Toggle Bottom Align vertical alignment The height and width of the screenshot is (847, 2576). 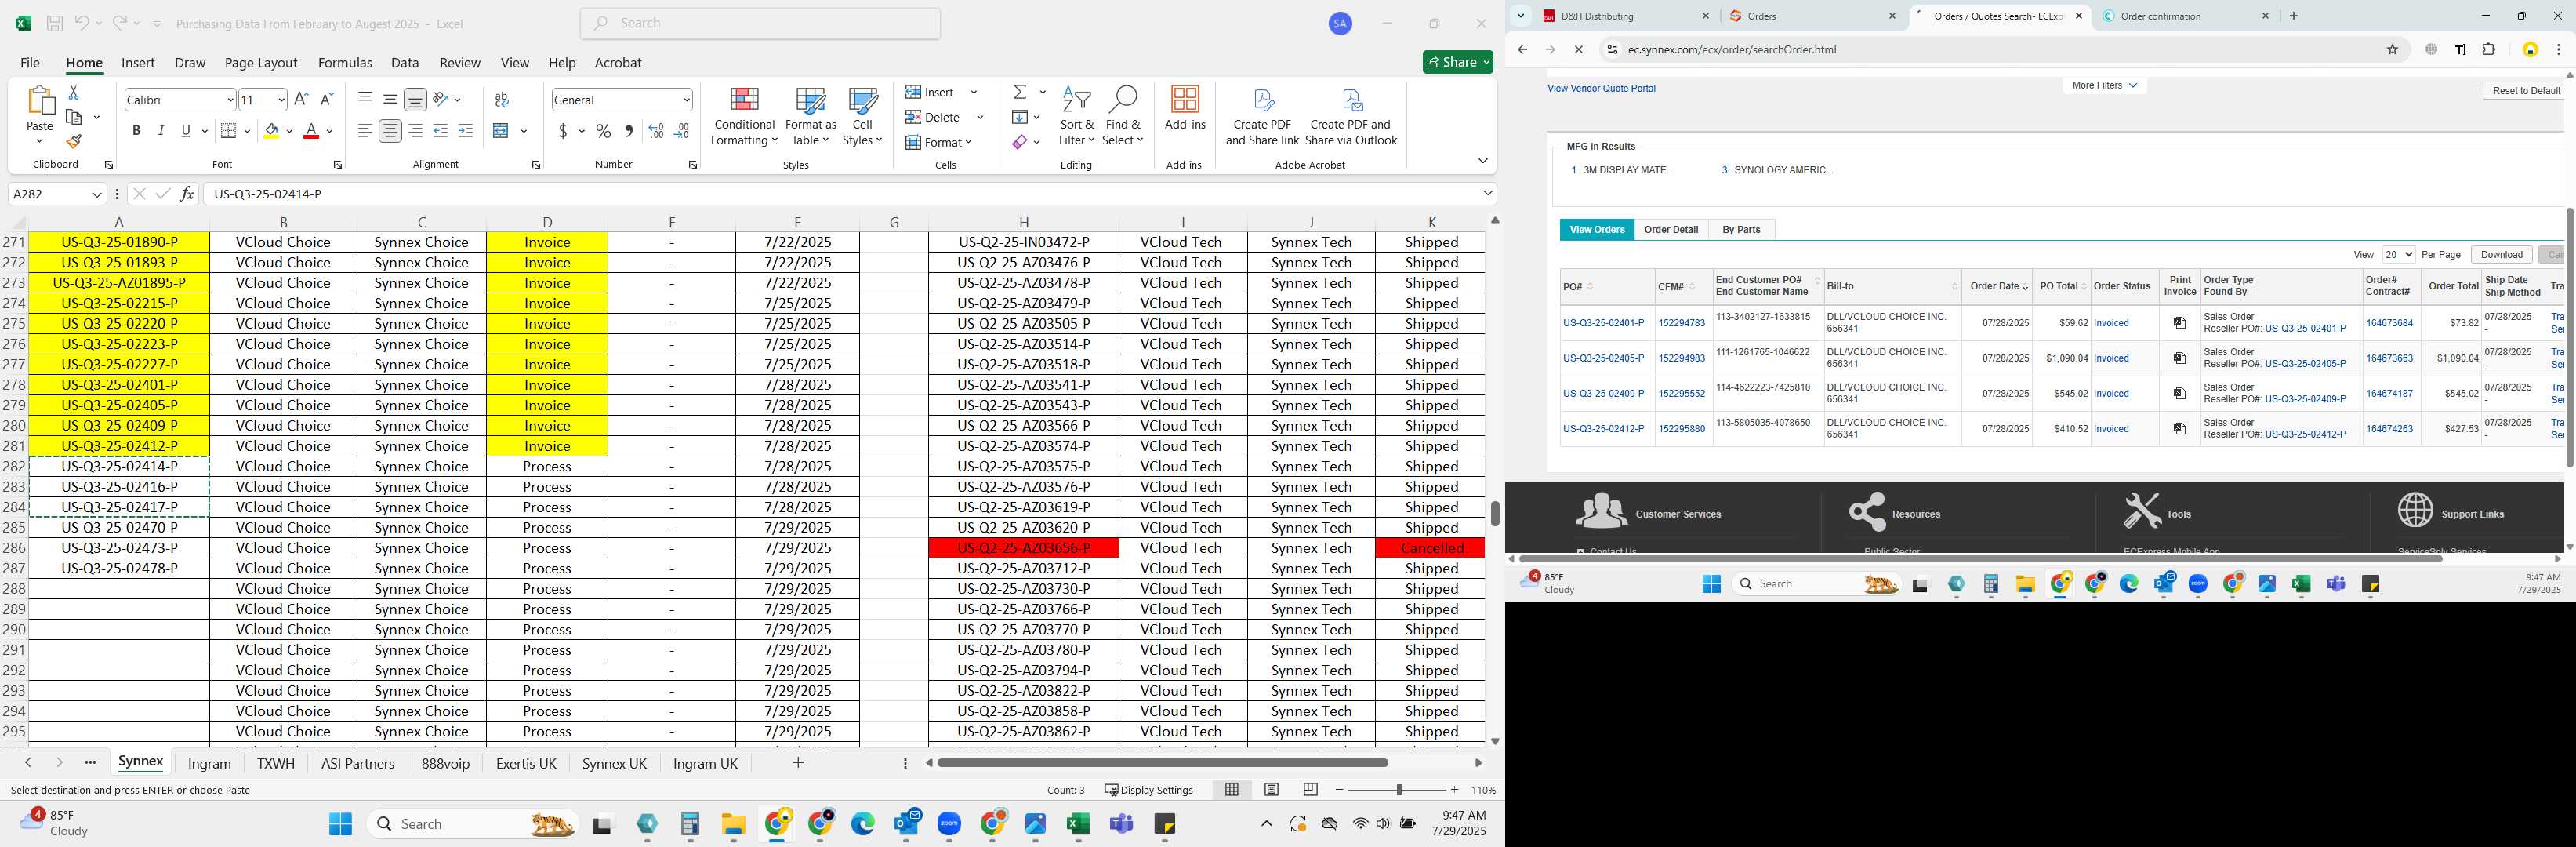[x=415, y=99]
